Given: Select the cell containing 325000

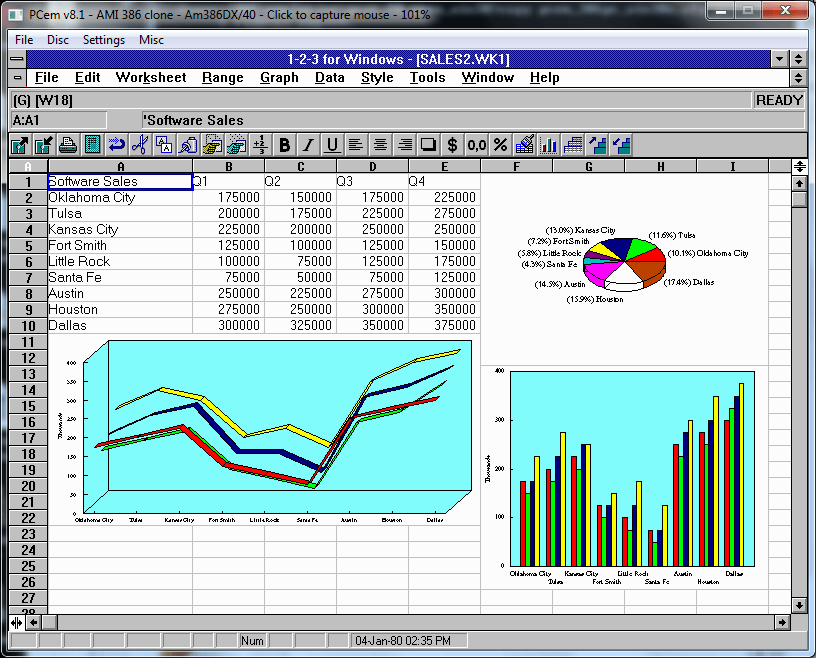Looking at the screenshot, I should pos(300,326).
